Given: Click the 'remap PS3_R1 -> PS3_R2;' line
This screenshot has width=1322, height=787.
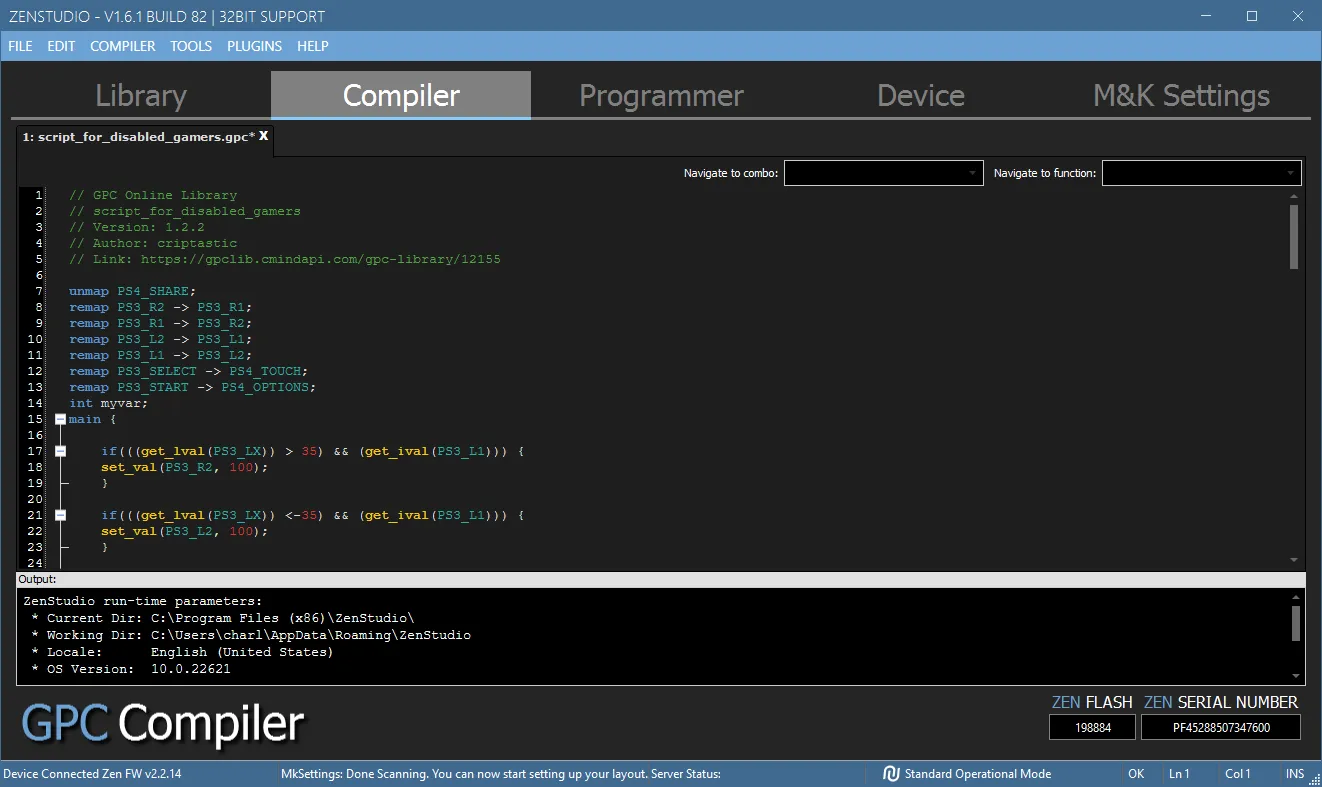Looking at the screenshot, I should click(x=161, y=323).
